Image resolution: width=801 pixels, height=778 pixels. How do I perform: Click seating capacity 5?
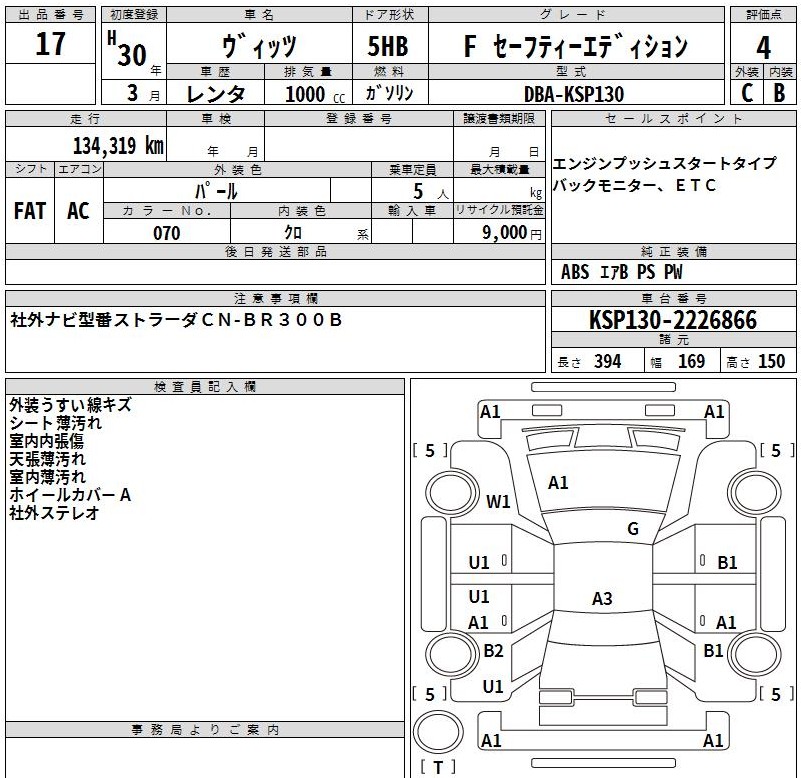coord(418,192)
